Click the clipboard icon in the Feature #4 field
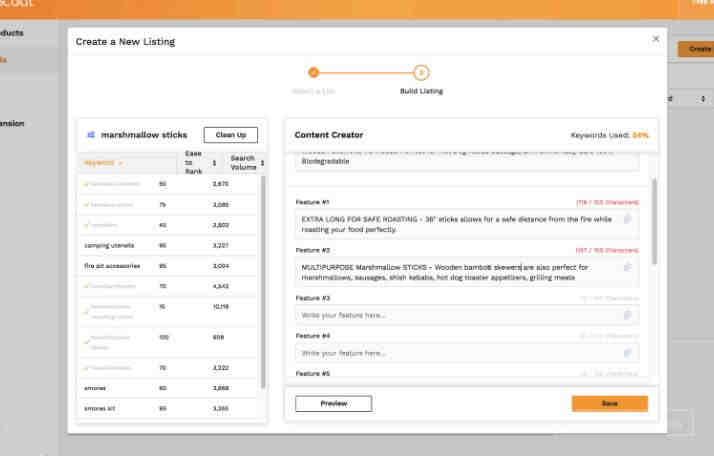 [x=627, y=353]
